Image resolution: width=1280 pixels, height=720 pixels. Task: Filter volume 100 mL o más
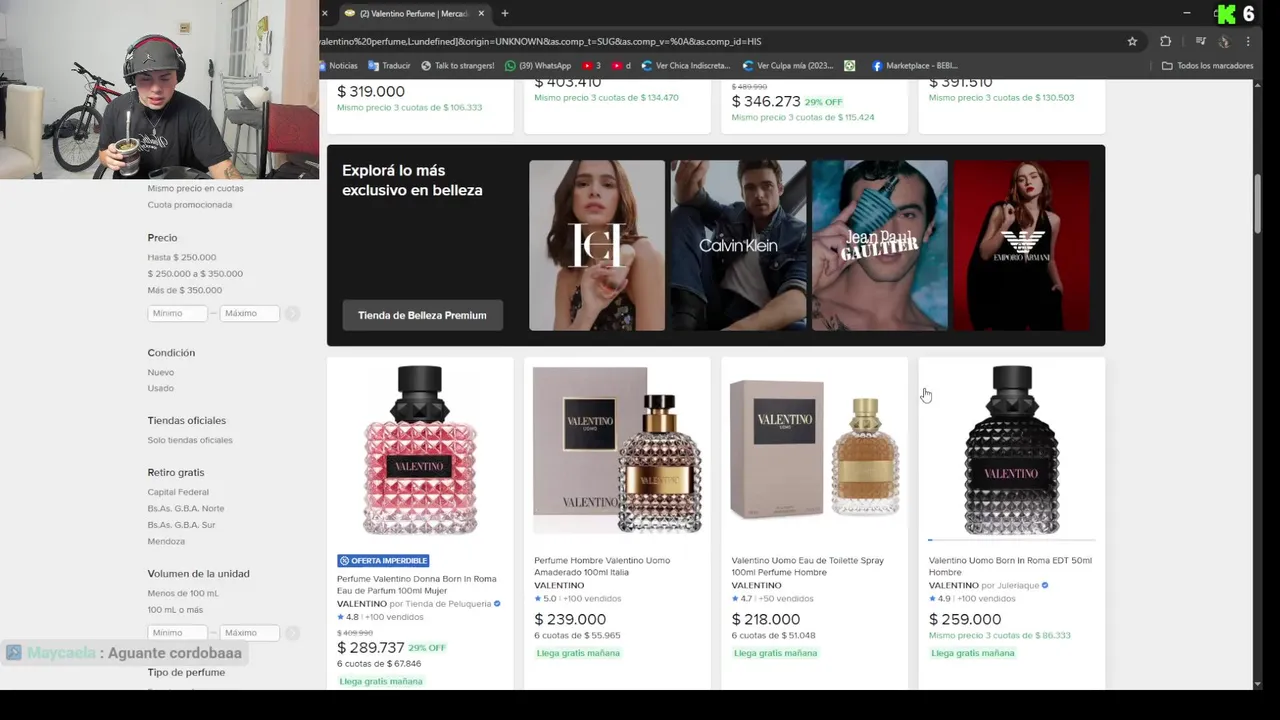(175, 610)
